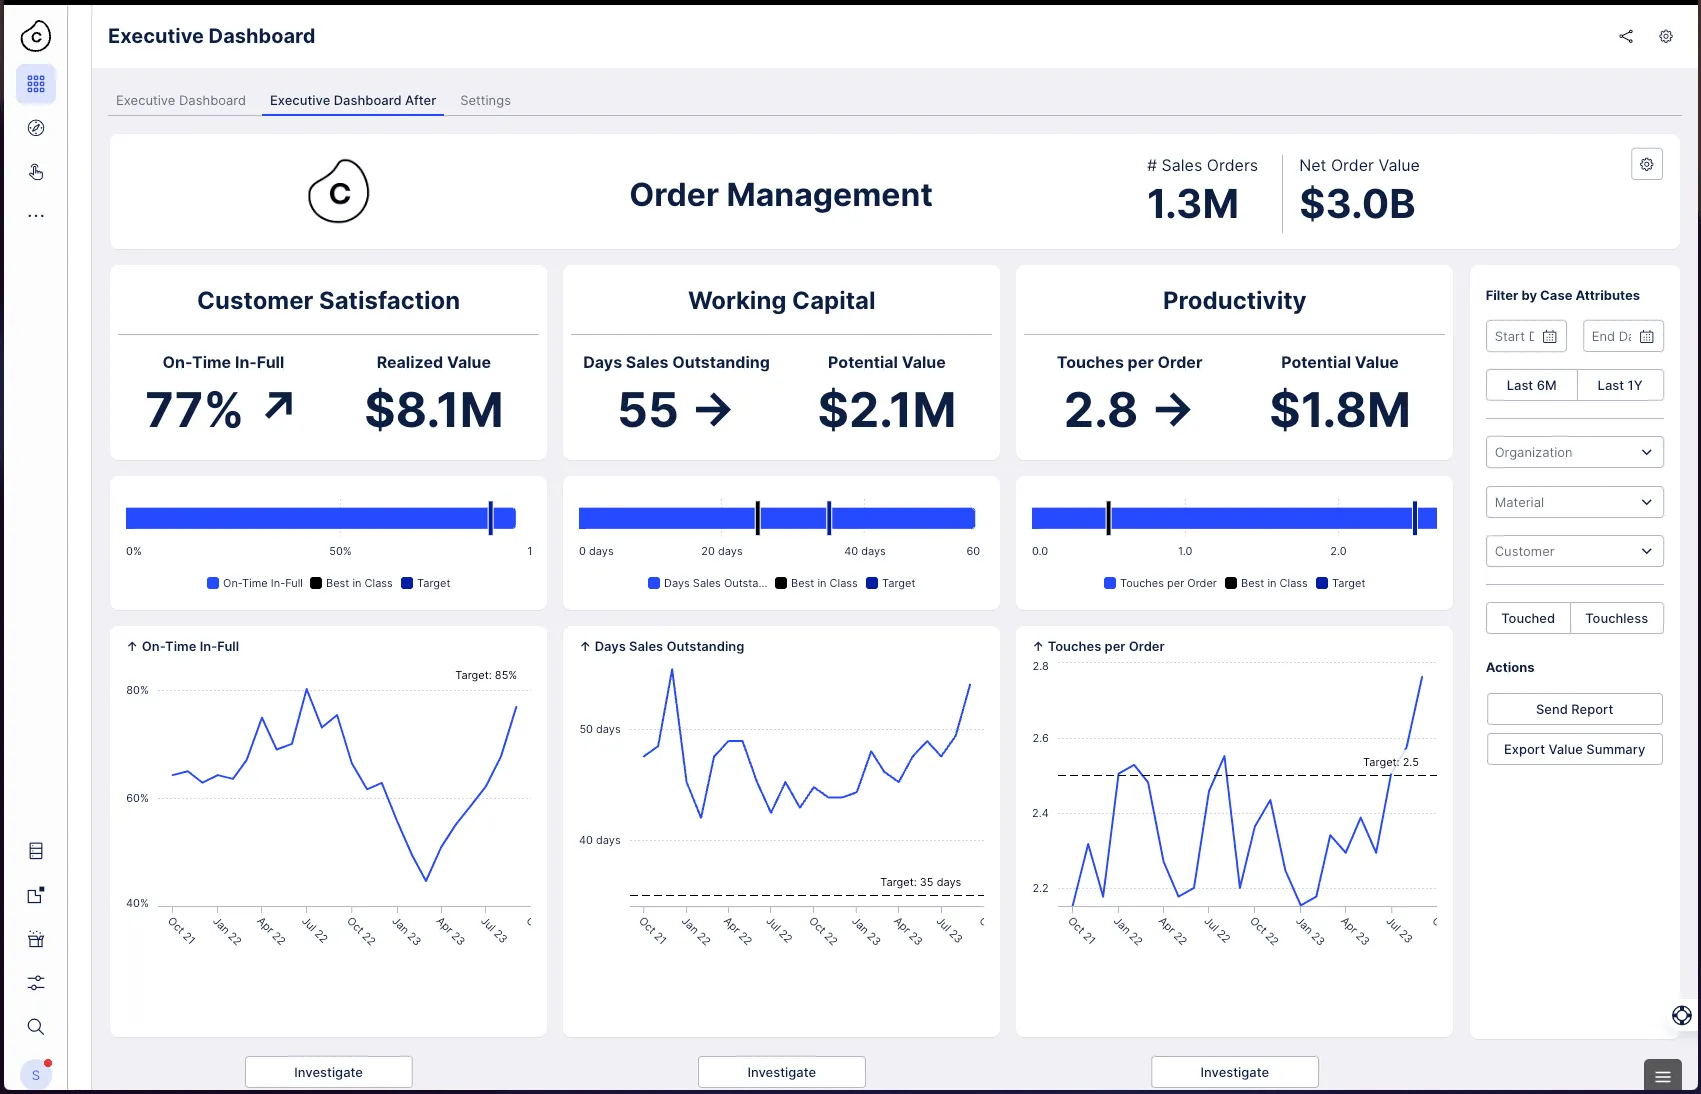Switch to Executive Dashboard tab
This screenshot has width=1701, height=1094.
coord(181,100)
